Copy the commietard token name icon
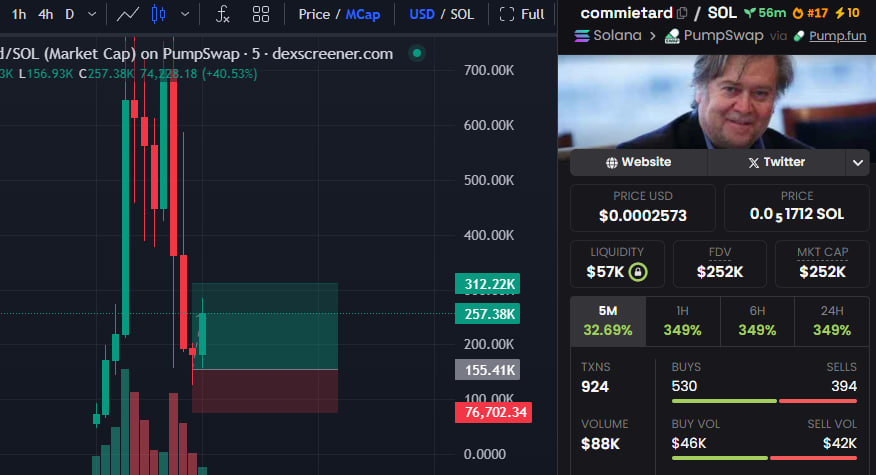The image size is (876, 475). click(x=682, y=13)
